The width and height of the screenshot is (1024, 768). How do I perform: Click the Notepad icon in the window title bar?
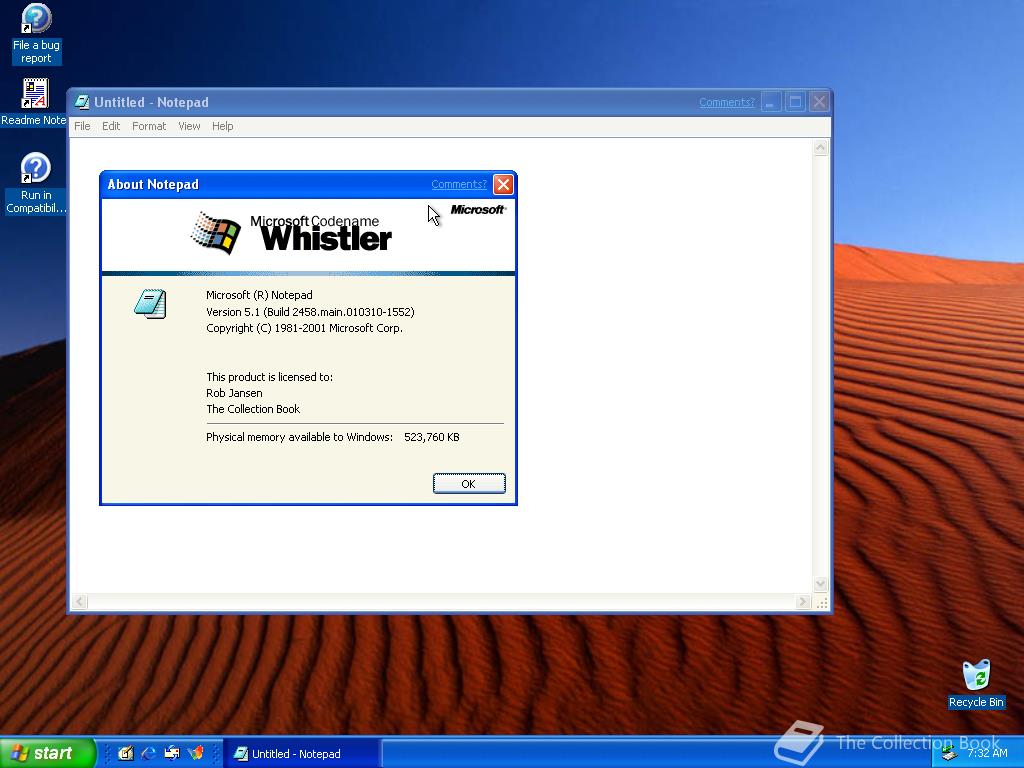[x=82, y=102]
